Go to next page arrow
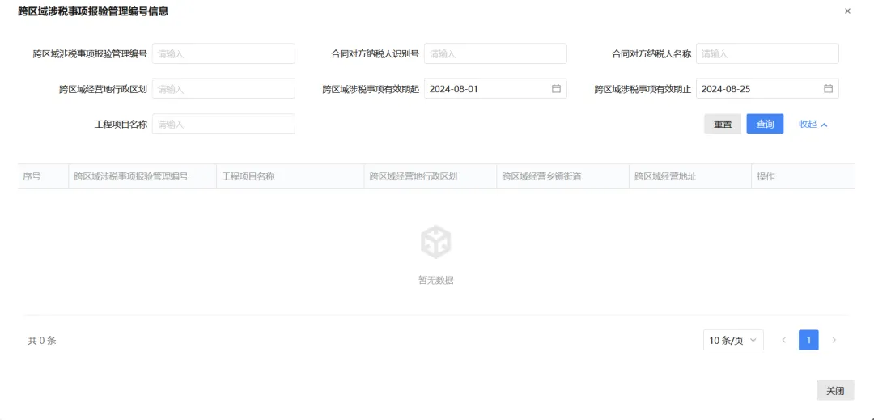This screenshot has width=874, height=420. [834, 340]
